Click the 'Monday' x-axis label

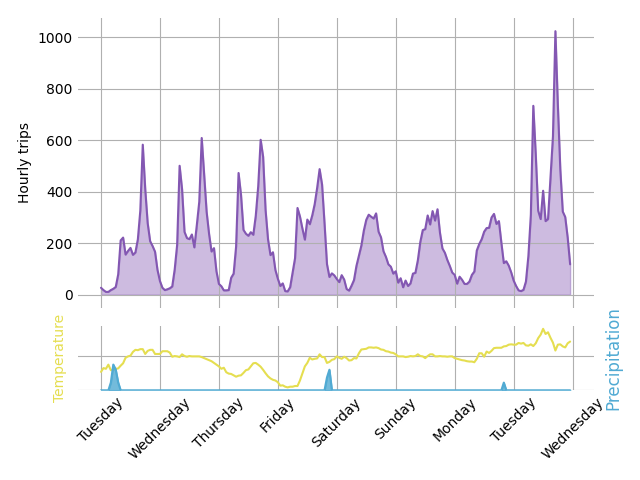coord(455,419)
